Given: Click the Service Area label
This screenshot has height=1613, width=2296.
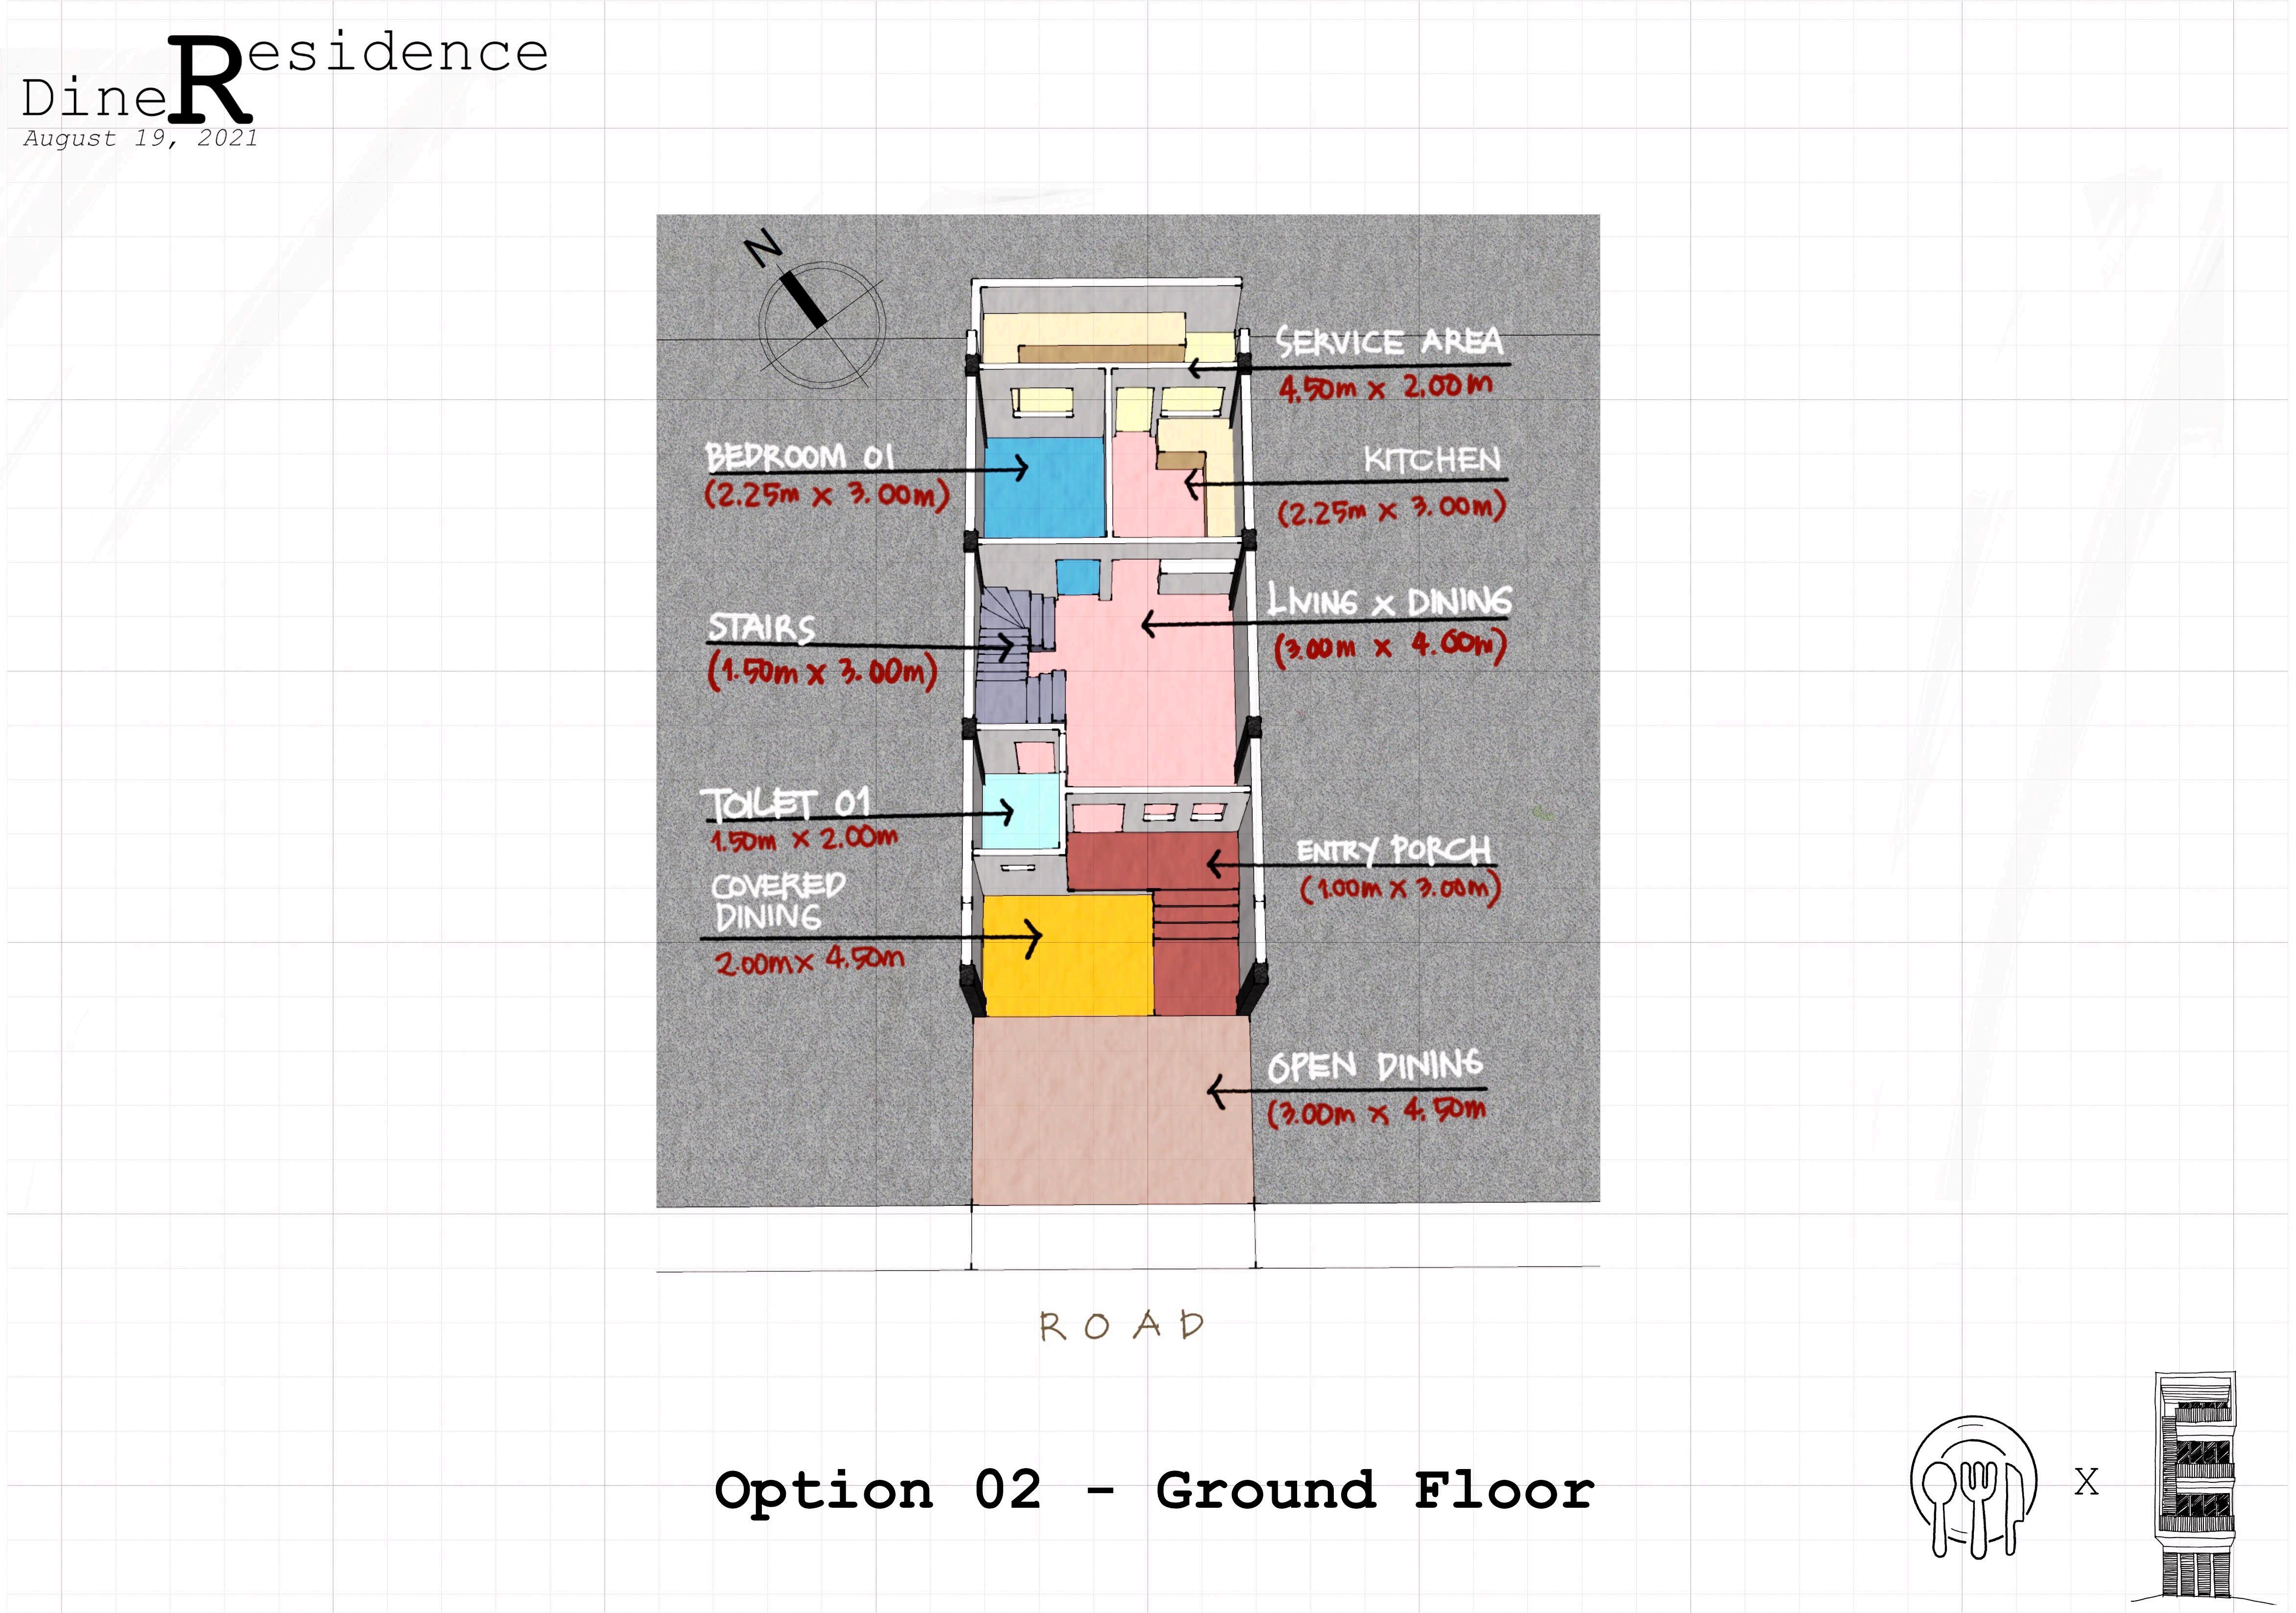Looking at the screenshot, I should pos(1389,343).
